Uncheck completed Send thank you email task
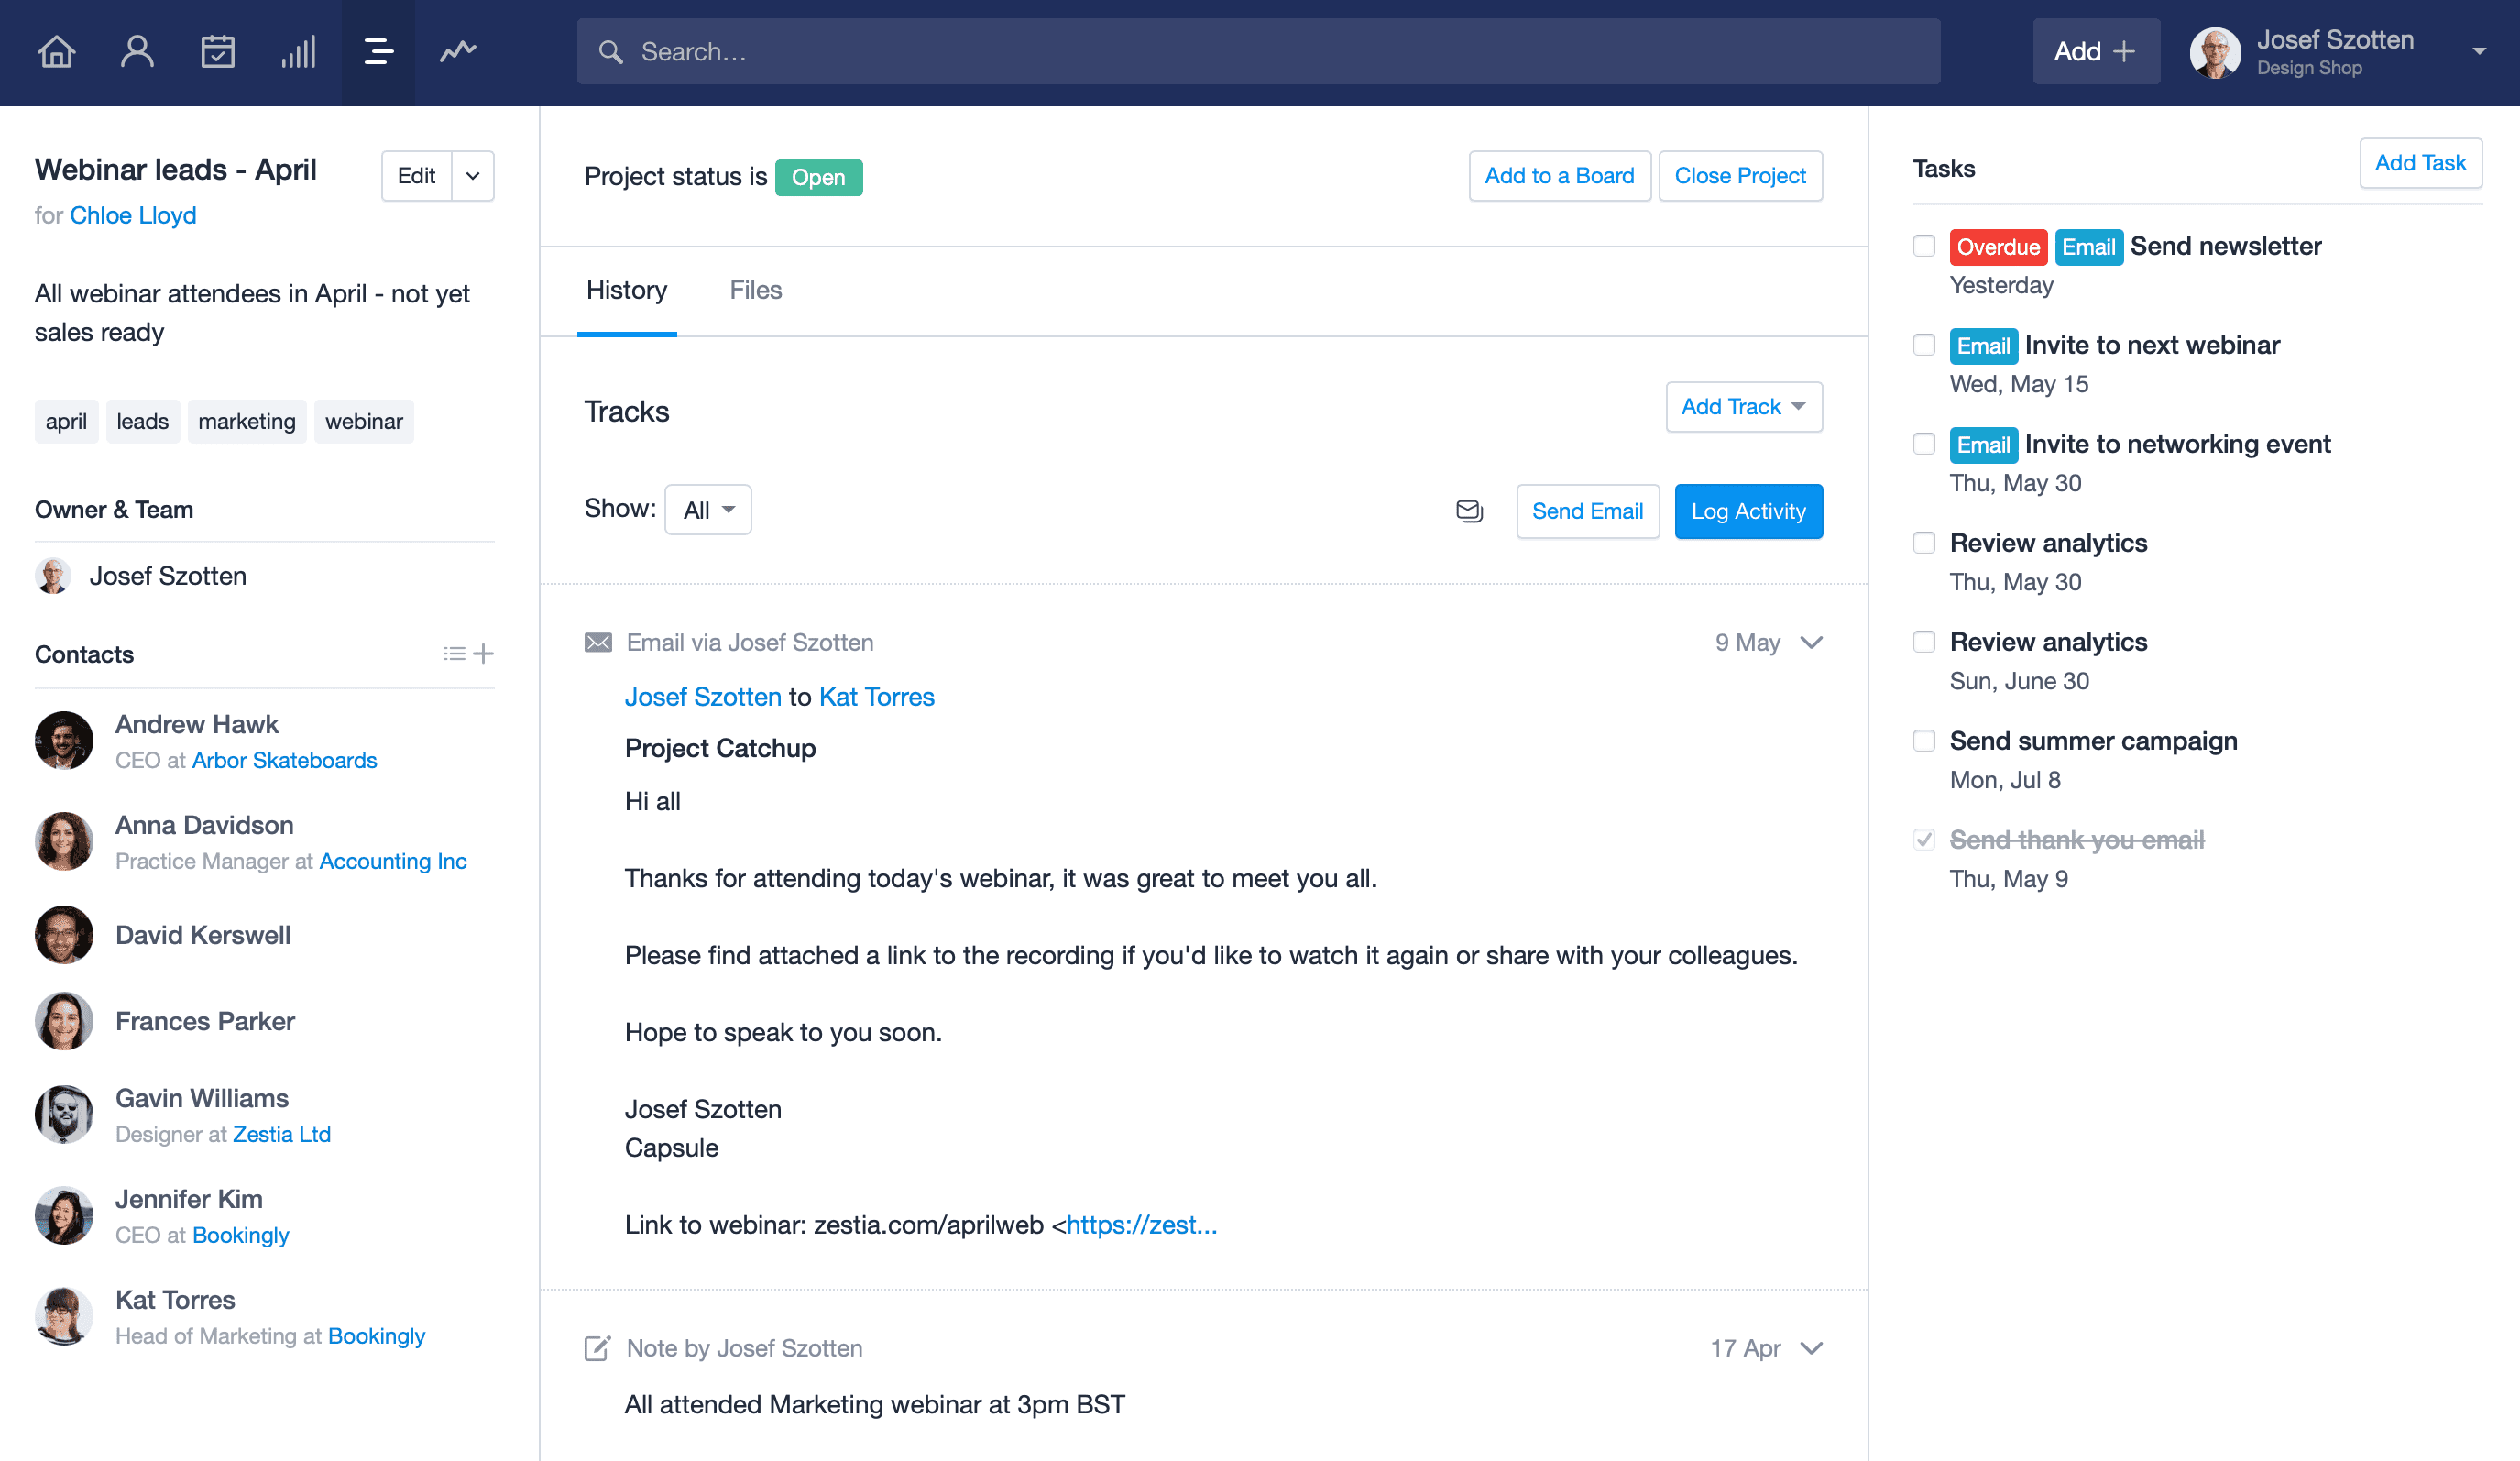This screenshot has height=1461, width=2520. click(1924, 840)
